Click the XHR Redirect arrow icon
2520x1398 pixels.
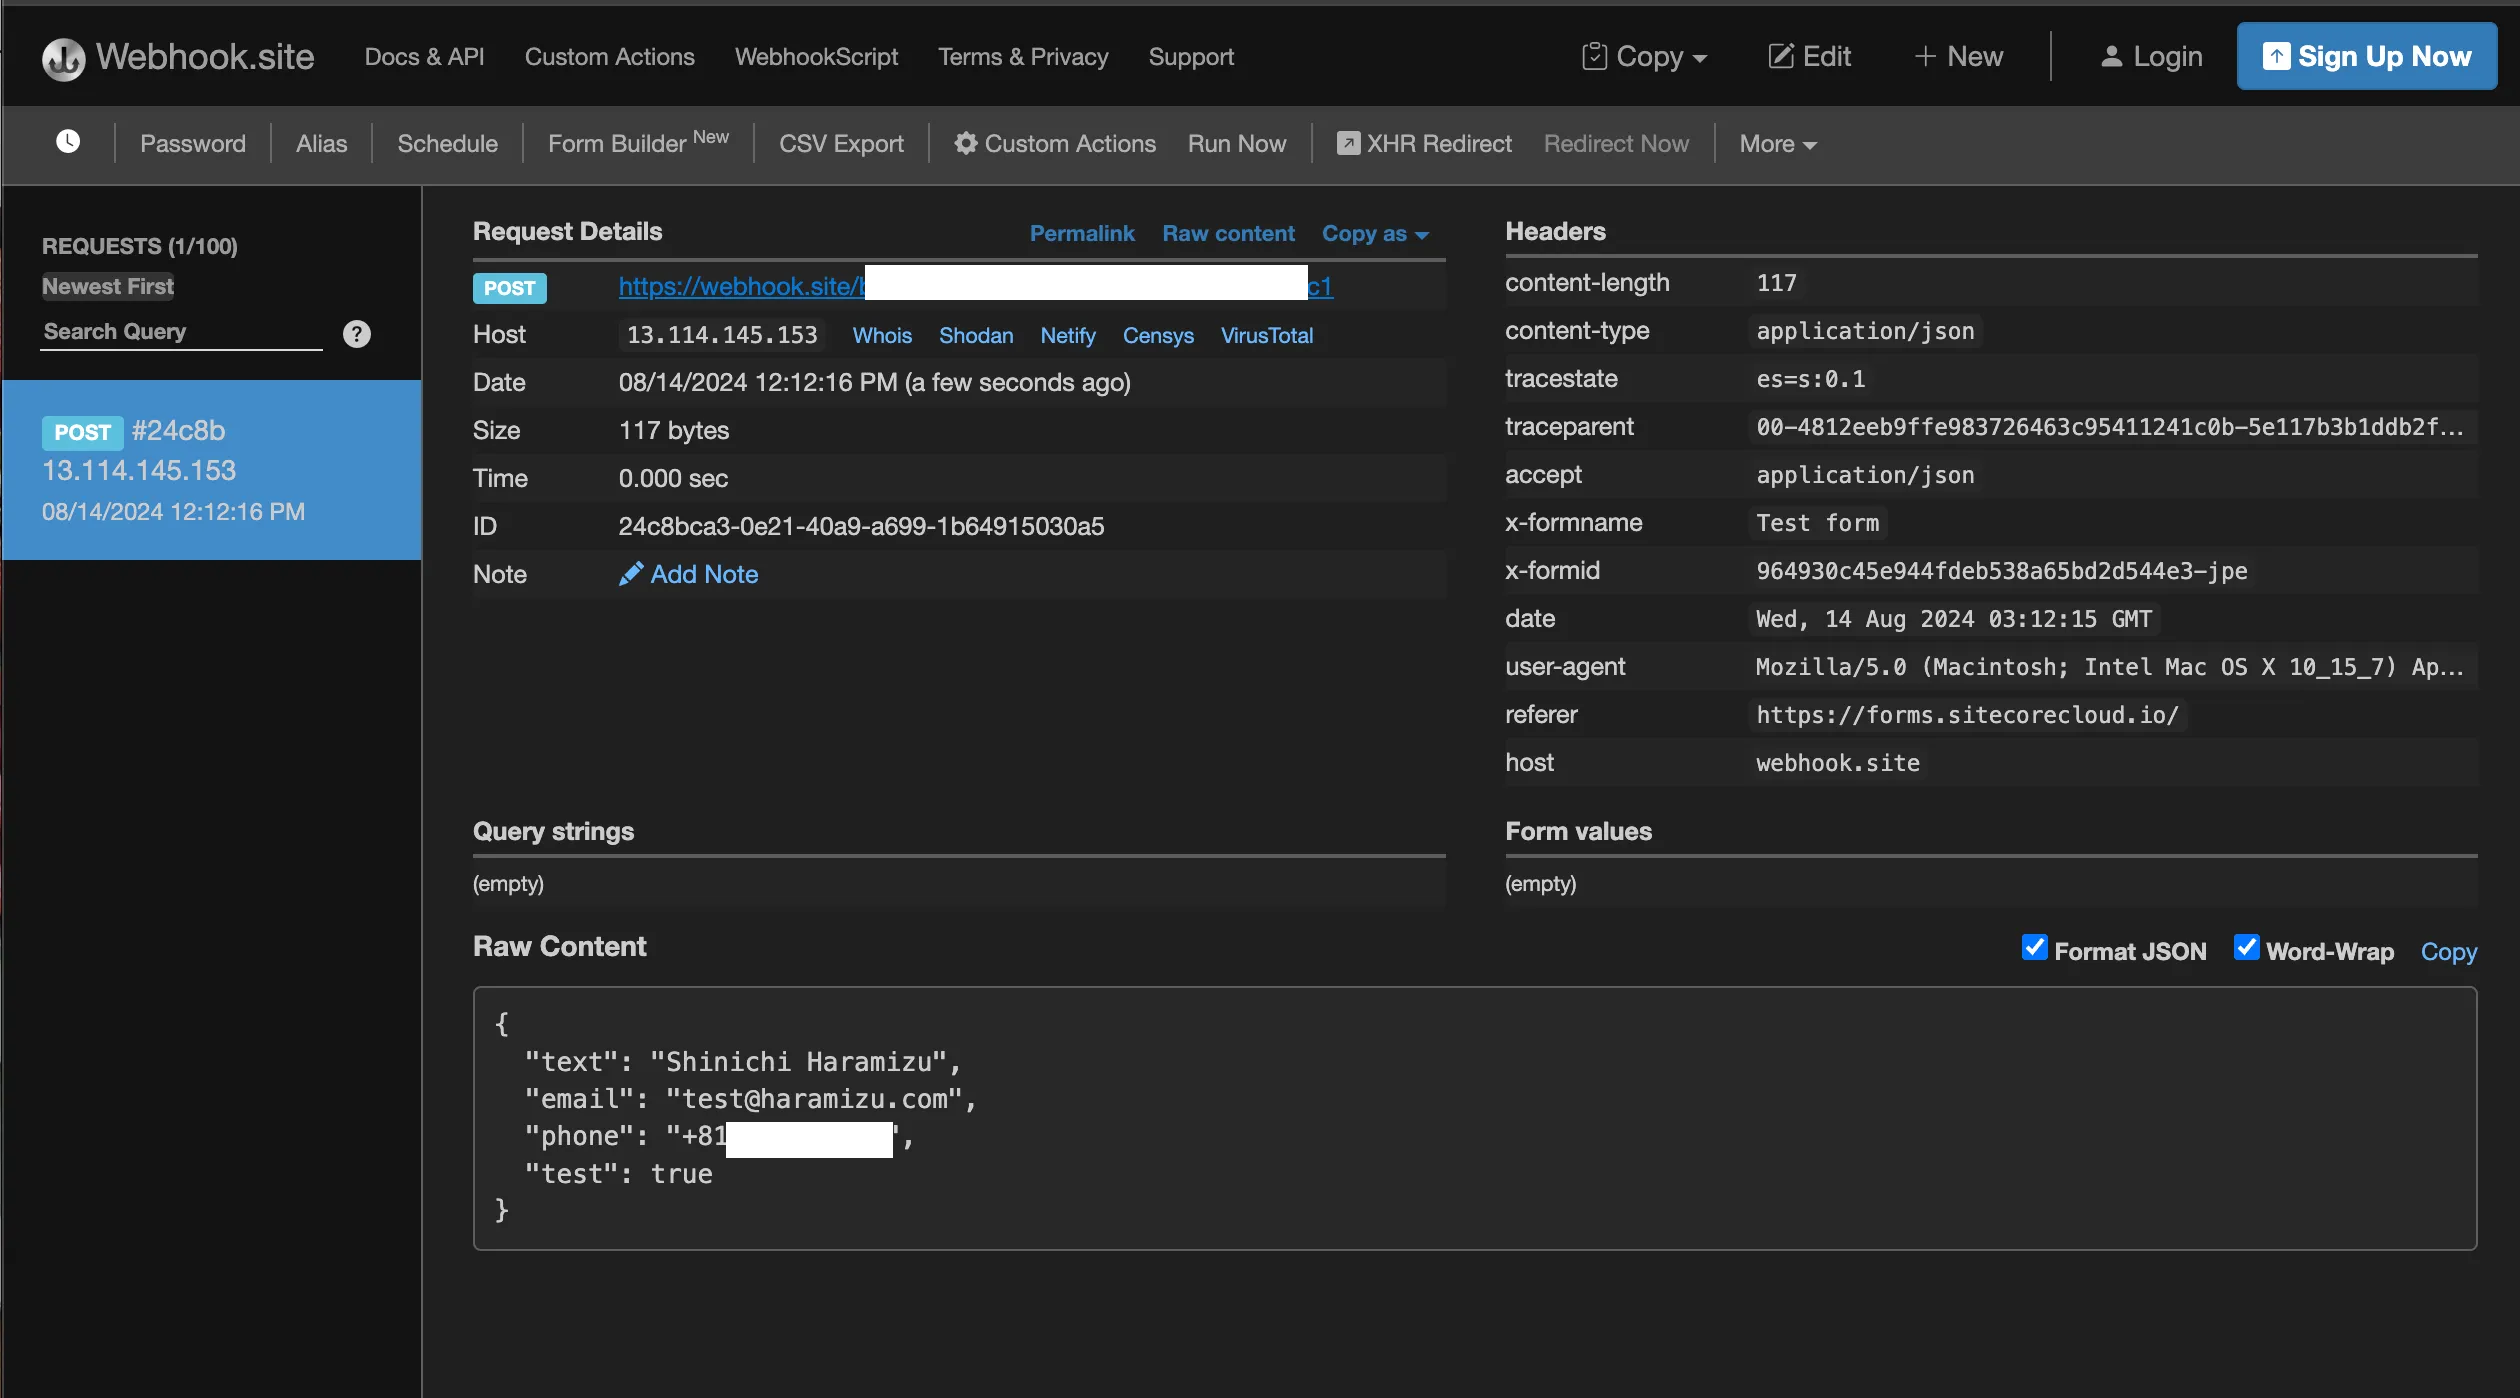(1348, 143)
